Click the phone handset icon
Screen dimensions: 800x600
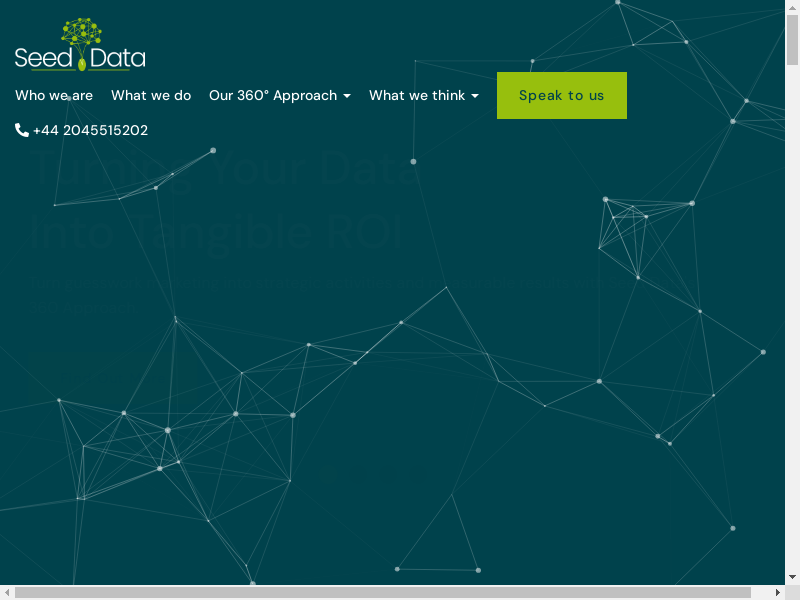22,130
